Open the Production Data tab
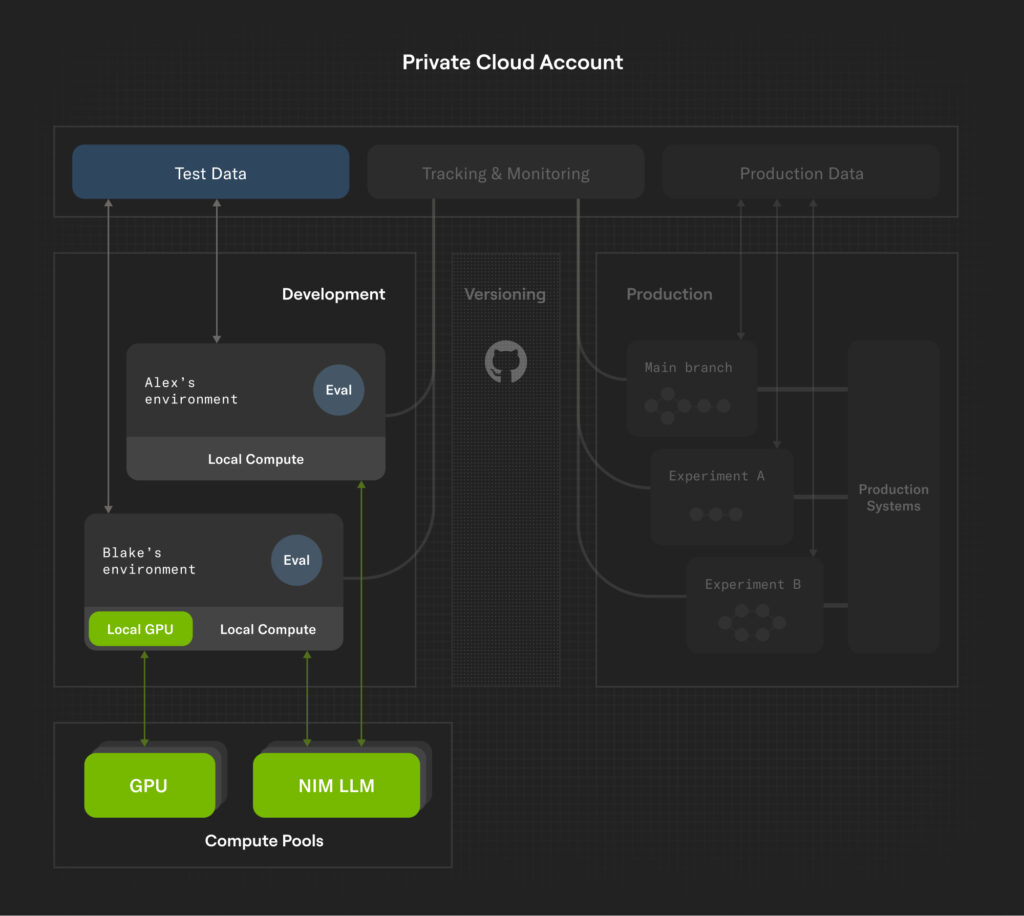Screen dimensions: 1024x916 point(801,172)
